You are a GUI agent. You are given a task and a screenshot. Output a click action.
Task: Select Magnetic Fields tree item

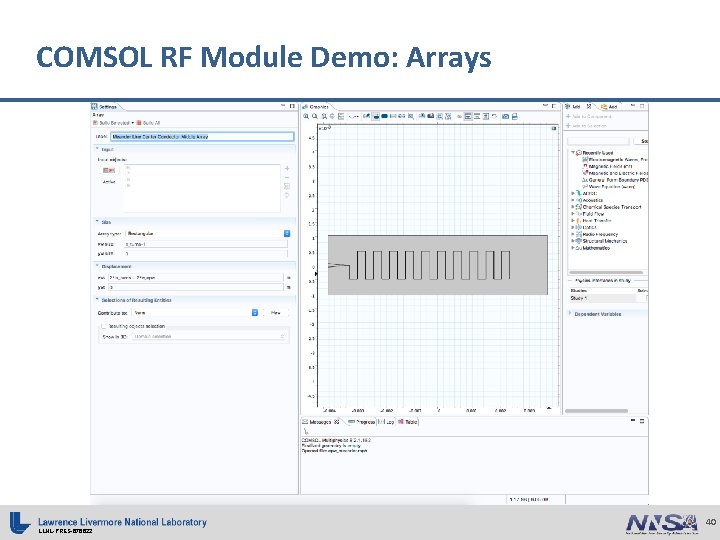(608, 166)
